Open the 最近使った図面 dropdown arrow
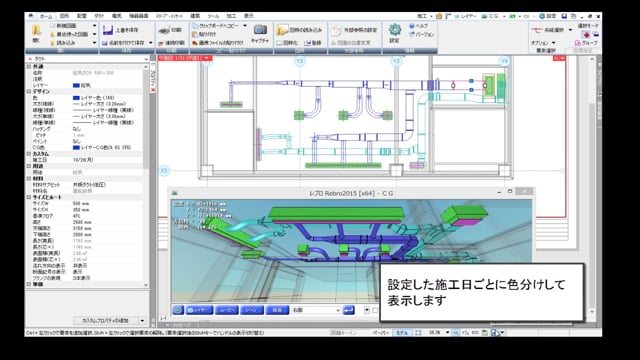The width and height of the screenshot is (640, 360). (x=94, y=35)
